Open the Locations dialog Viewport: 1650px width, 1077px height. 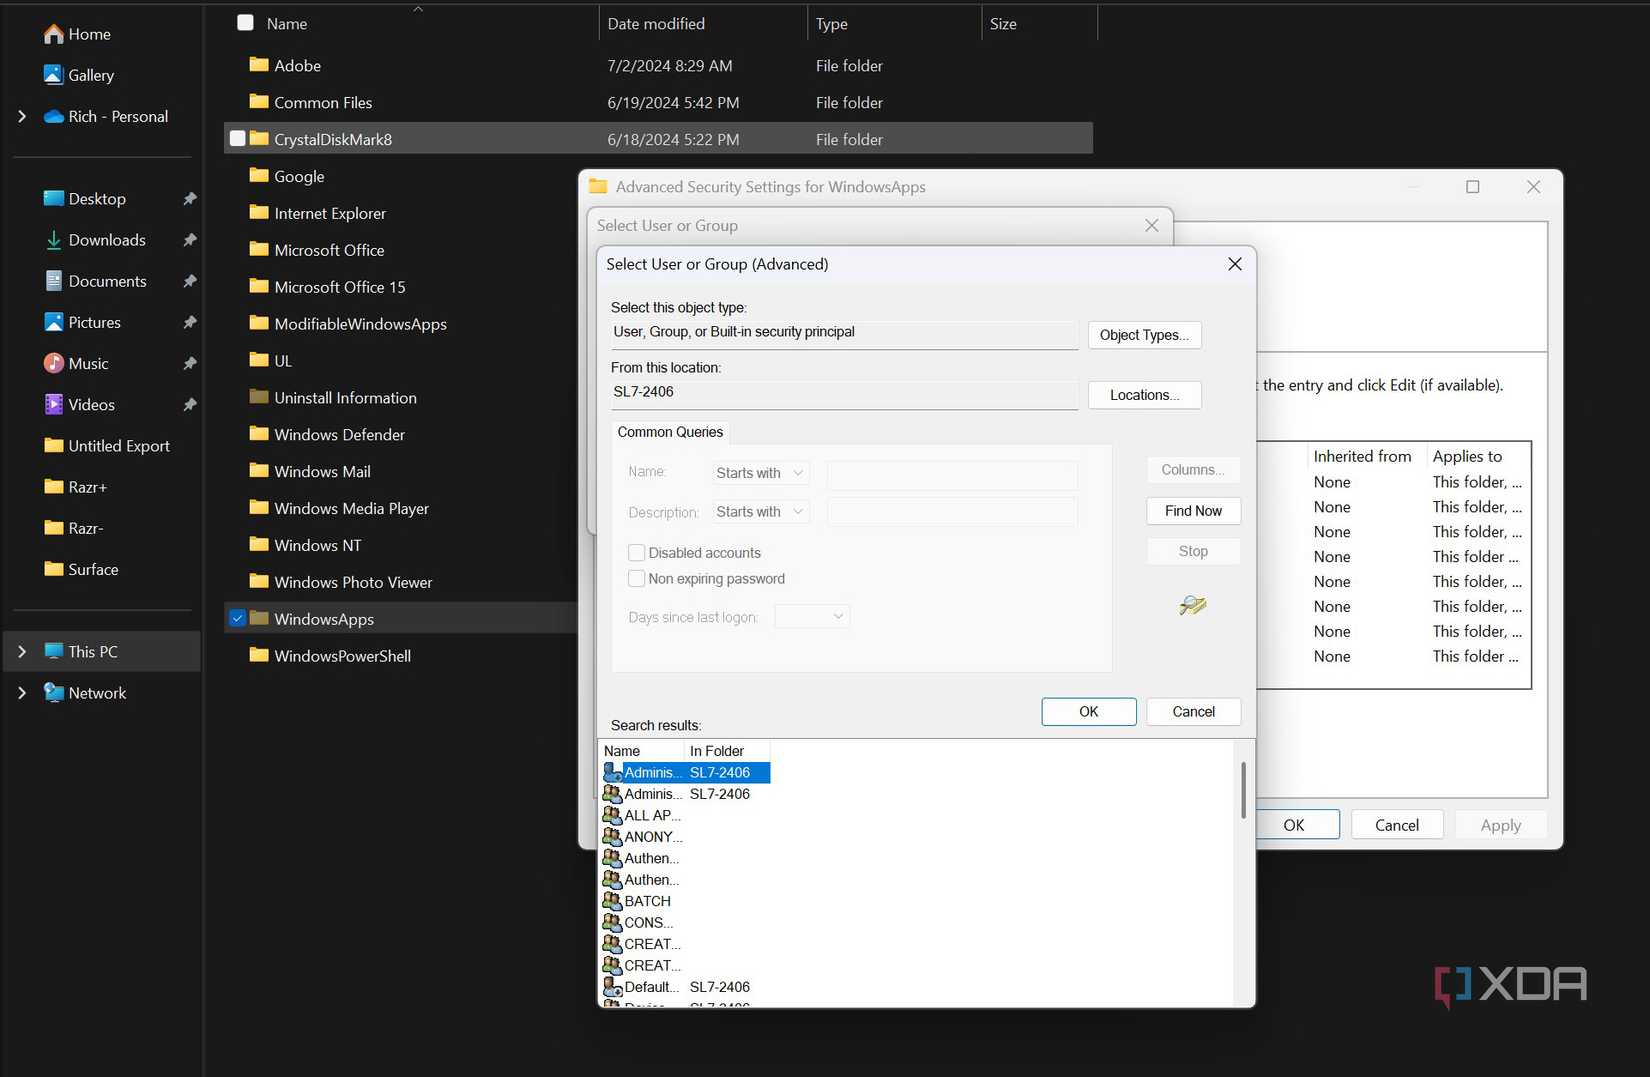[x=1144, y=395]
